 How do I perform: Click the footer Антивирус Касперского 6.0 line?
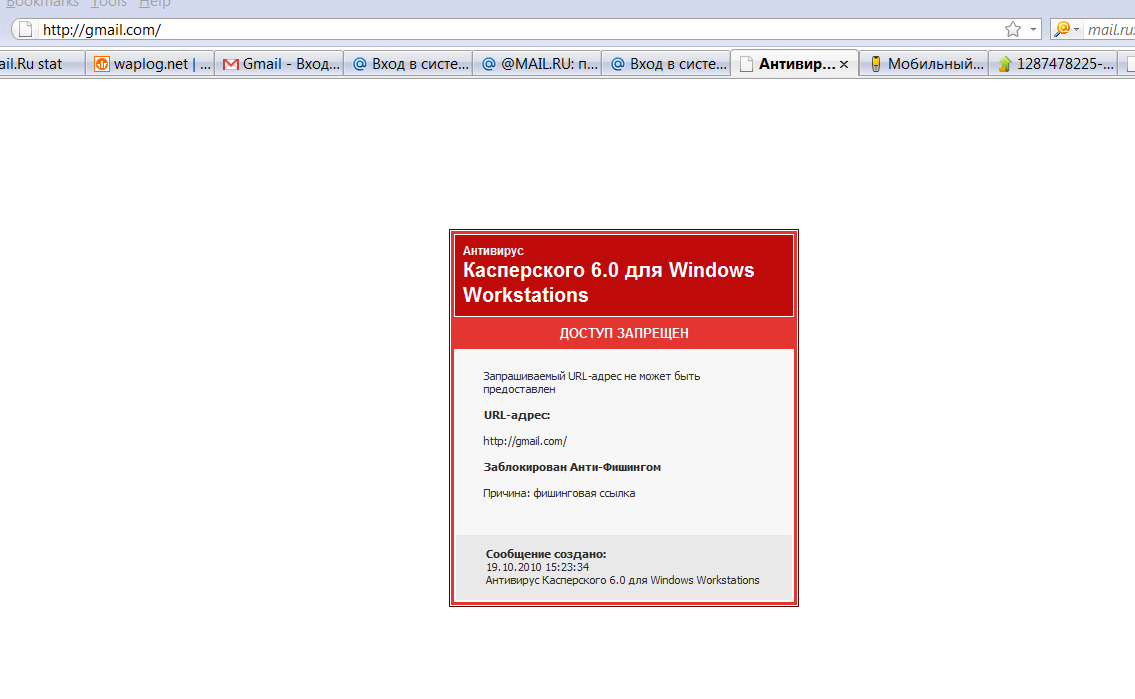tap(623, 580)
